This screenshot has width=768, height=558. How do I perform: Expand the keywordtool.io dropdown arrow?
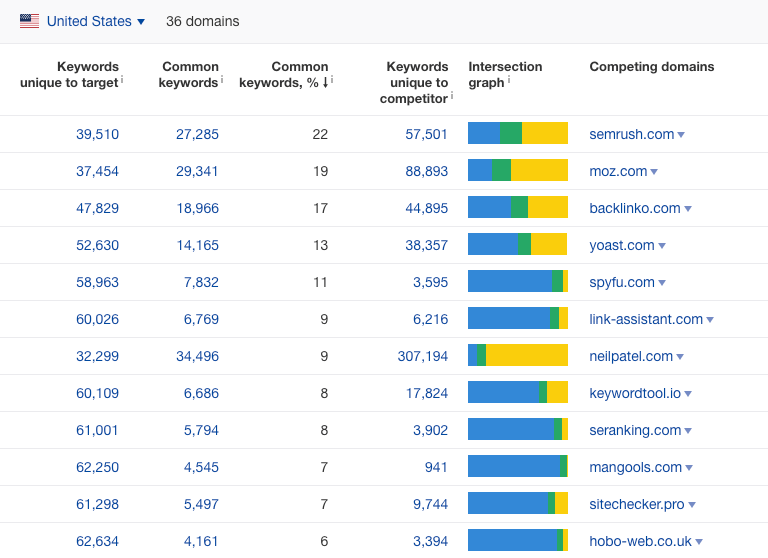pyautogui.click(x=688, y=394)
